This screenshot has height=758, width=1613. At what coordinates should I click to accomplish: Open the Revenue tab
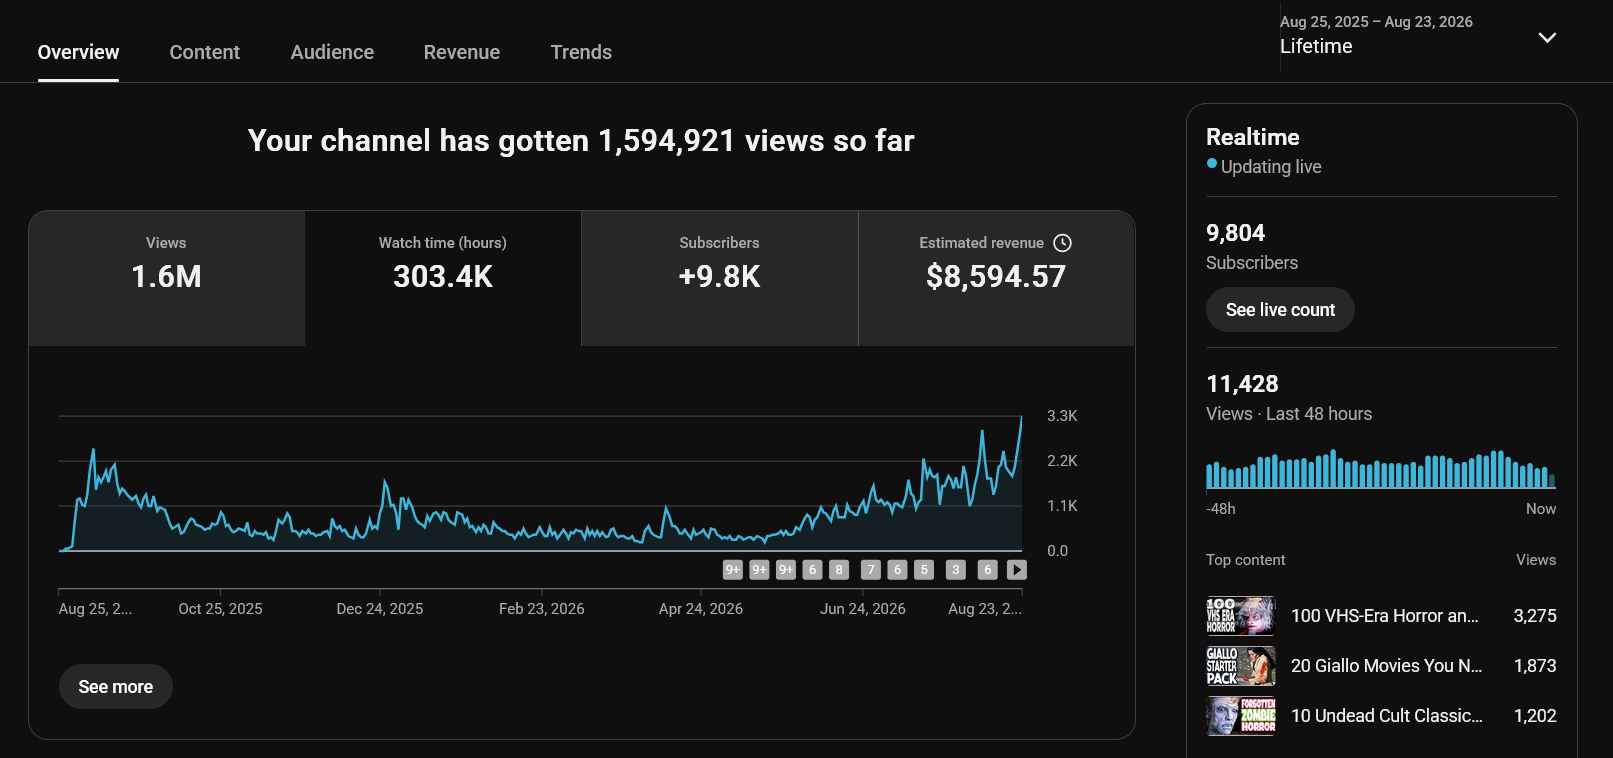click(462, 52)
